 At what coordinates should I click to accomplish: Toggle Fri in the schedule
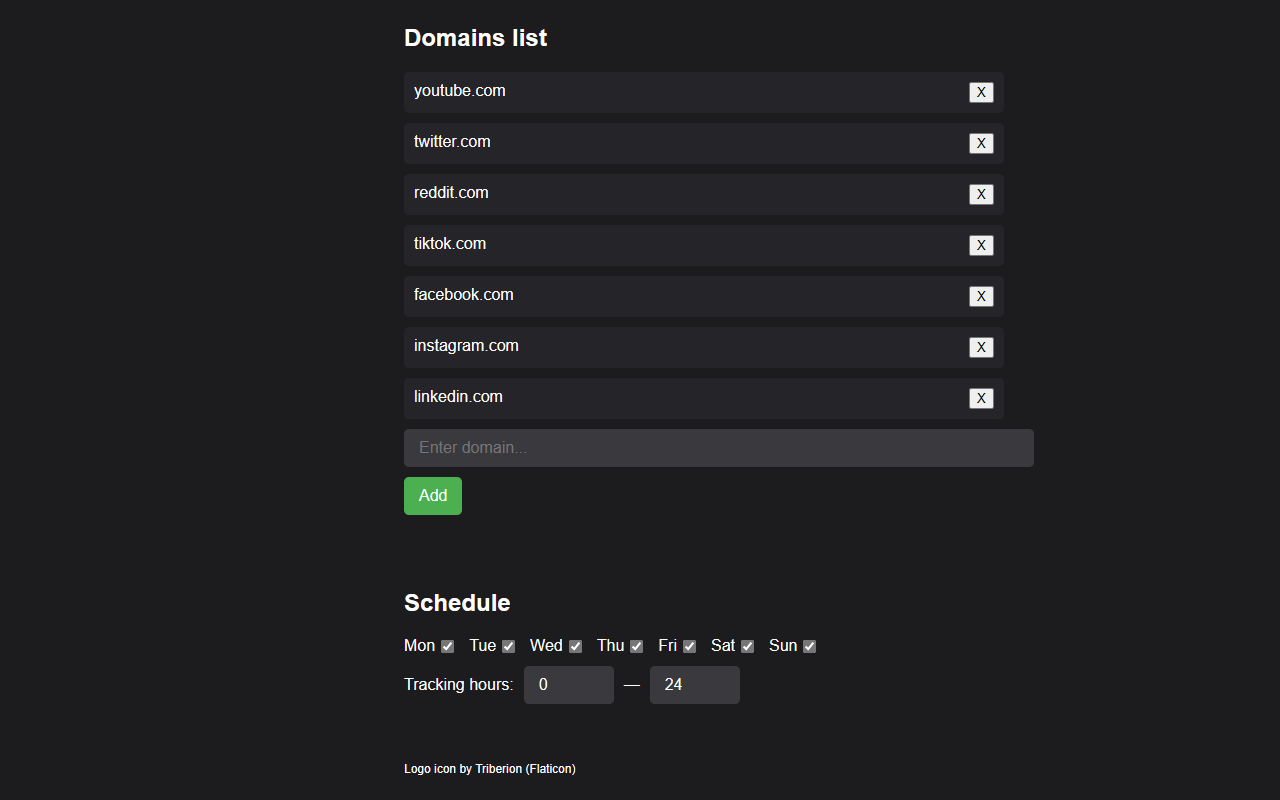tap(689, 647)
